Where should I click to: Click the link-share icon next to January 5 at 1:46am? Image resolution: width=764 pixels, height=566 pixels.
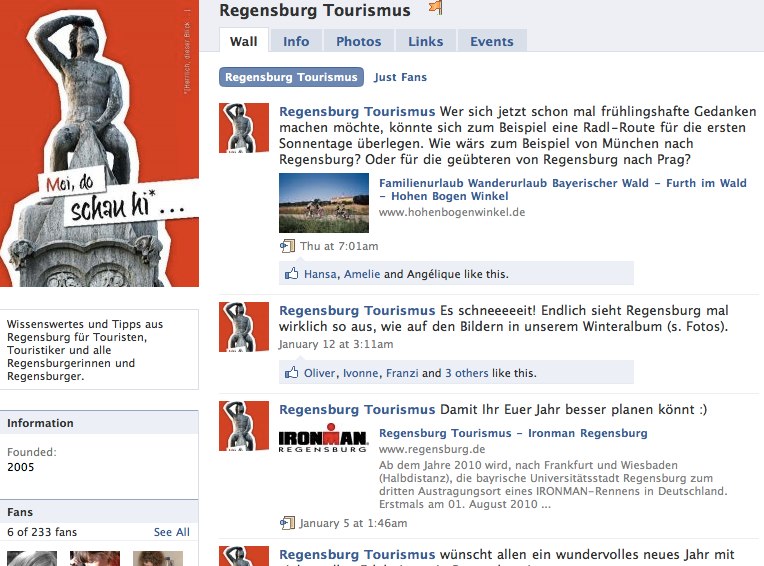(287, 523)
